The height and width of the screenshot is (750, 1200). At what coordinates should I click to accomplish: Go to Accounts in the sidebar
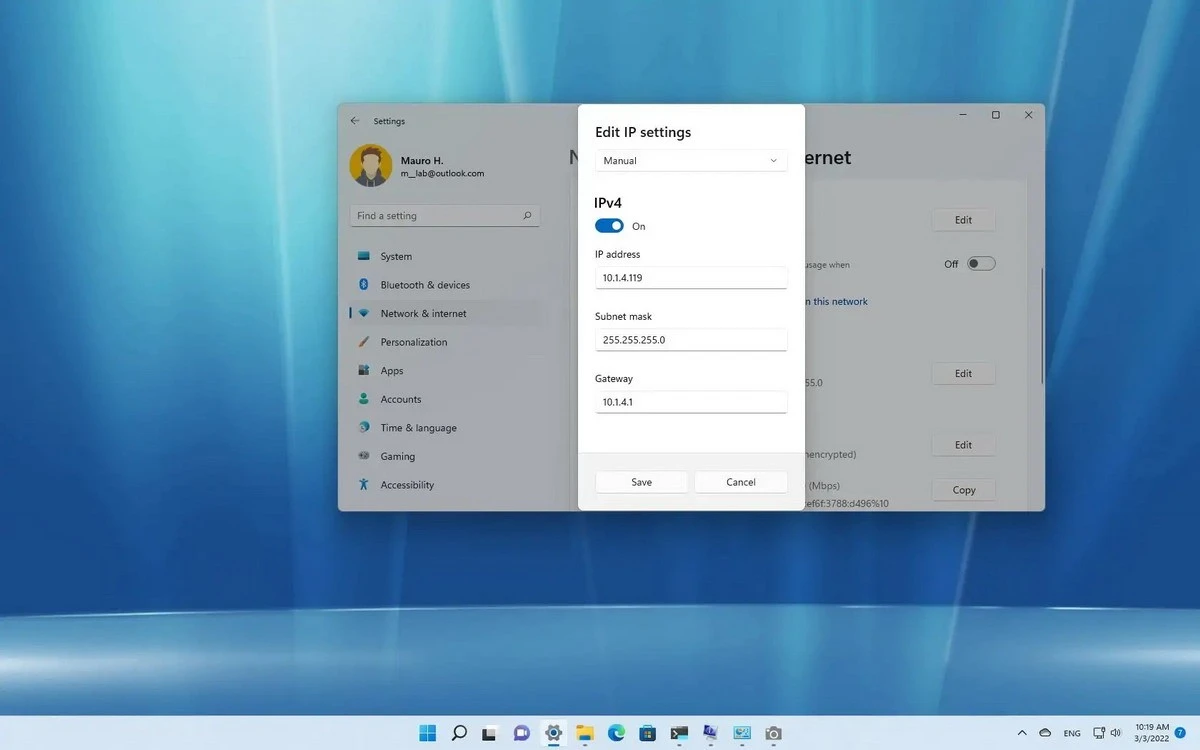(x=400, y=399)
